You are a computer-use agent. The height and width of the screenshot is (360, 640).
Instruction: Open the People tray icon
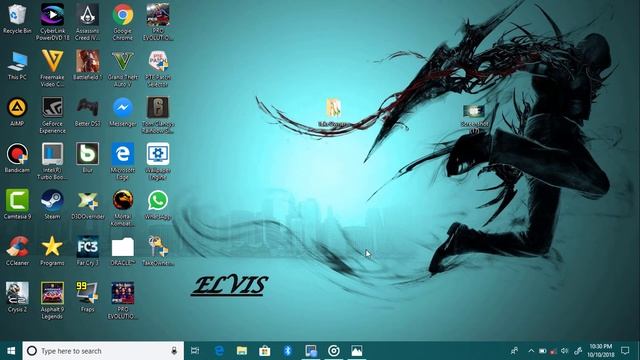(x=514, y=351)
